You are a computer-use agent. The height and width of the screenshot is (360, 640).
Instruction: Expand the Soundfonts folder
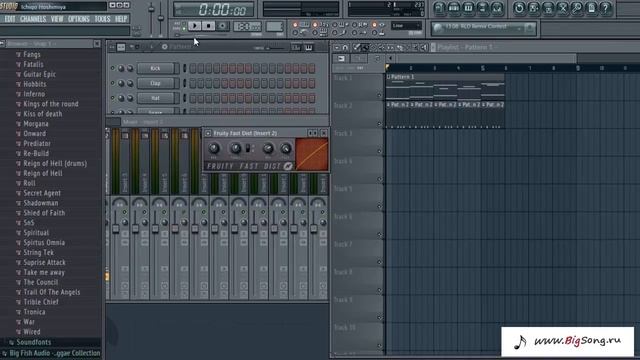coord(34,342)
